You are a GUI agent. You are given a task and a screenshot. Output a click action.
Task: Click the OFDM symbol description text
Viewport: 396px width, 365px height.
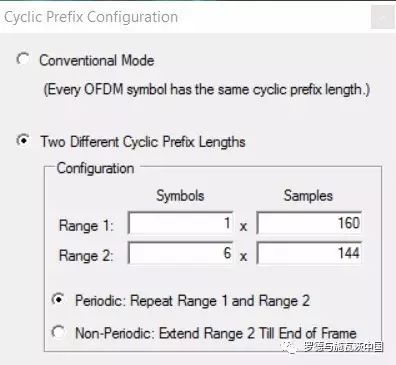[207, 90]
